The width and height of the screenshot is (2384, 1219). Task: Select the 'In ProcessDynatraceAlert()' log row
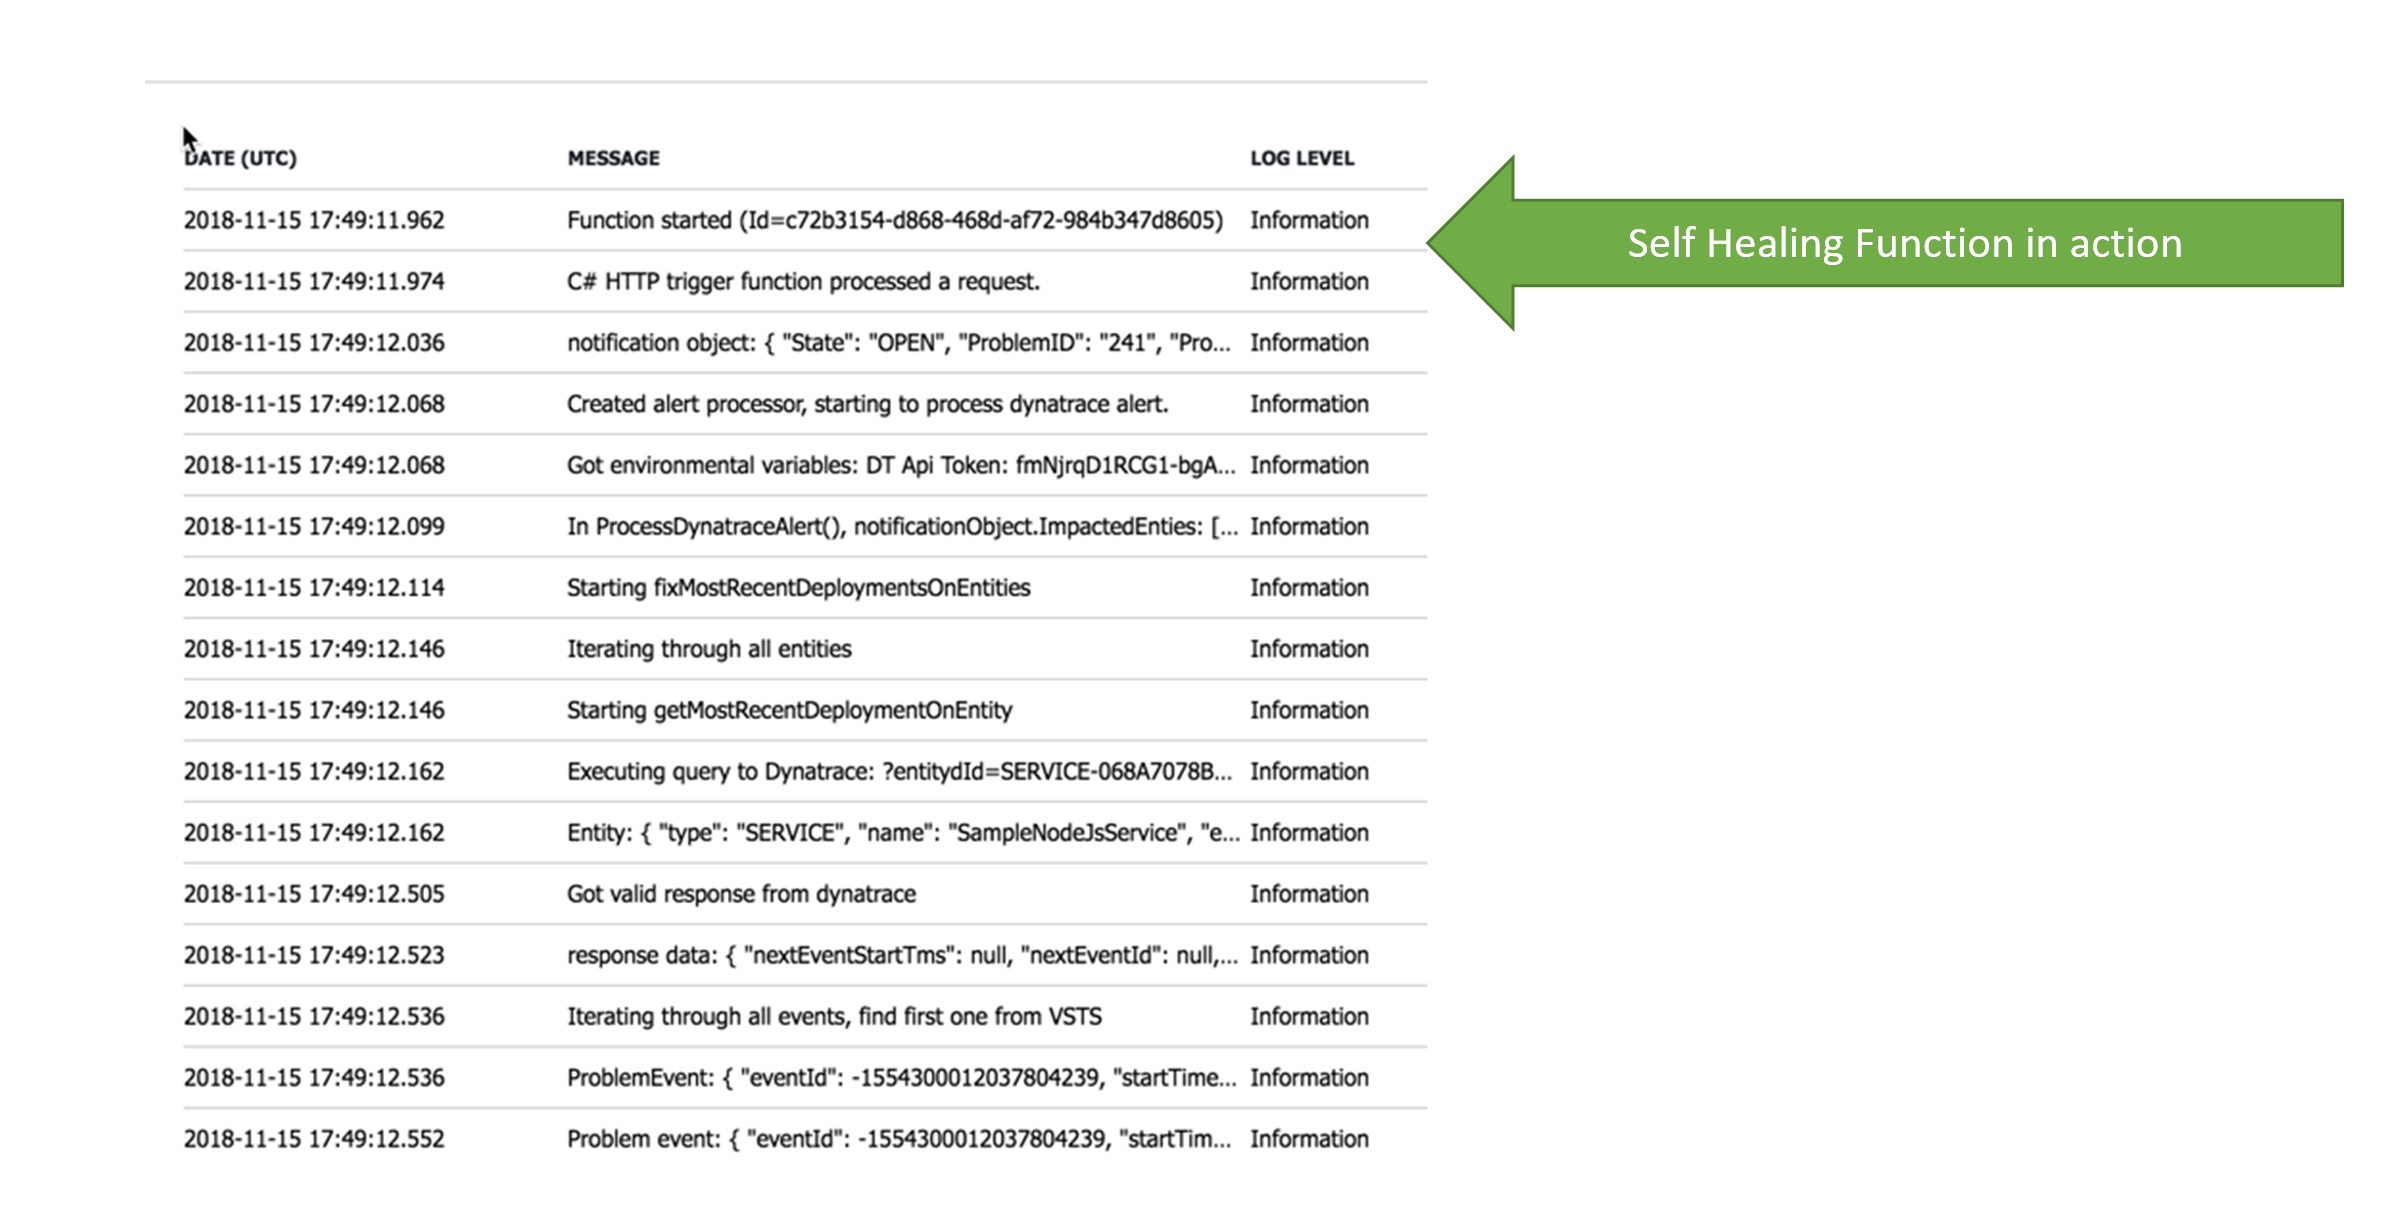tap(901, 527)
